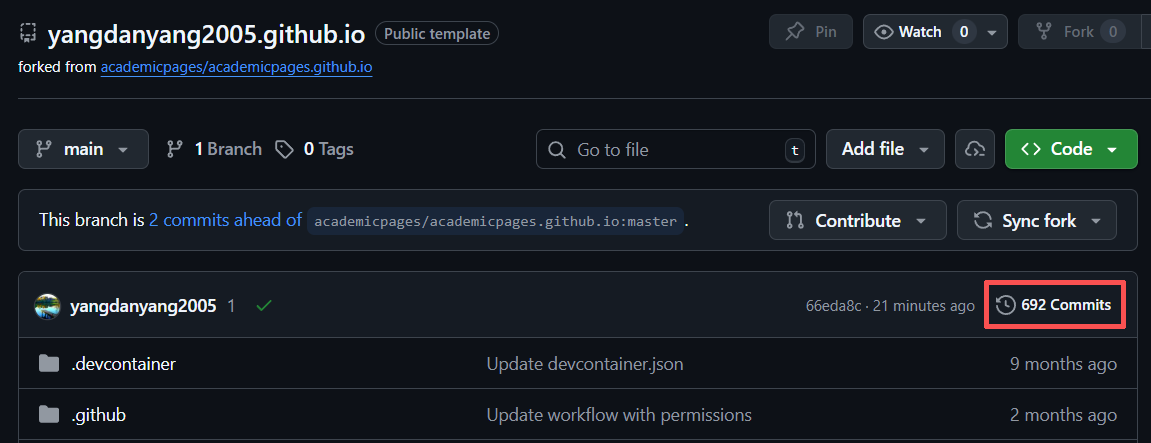This screenshot has width=1151, height=443.
Task: Click the t shortcut key hint
Action: click(x=794, y=150)
